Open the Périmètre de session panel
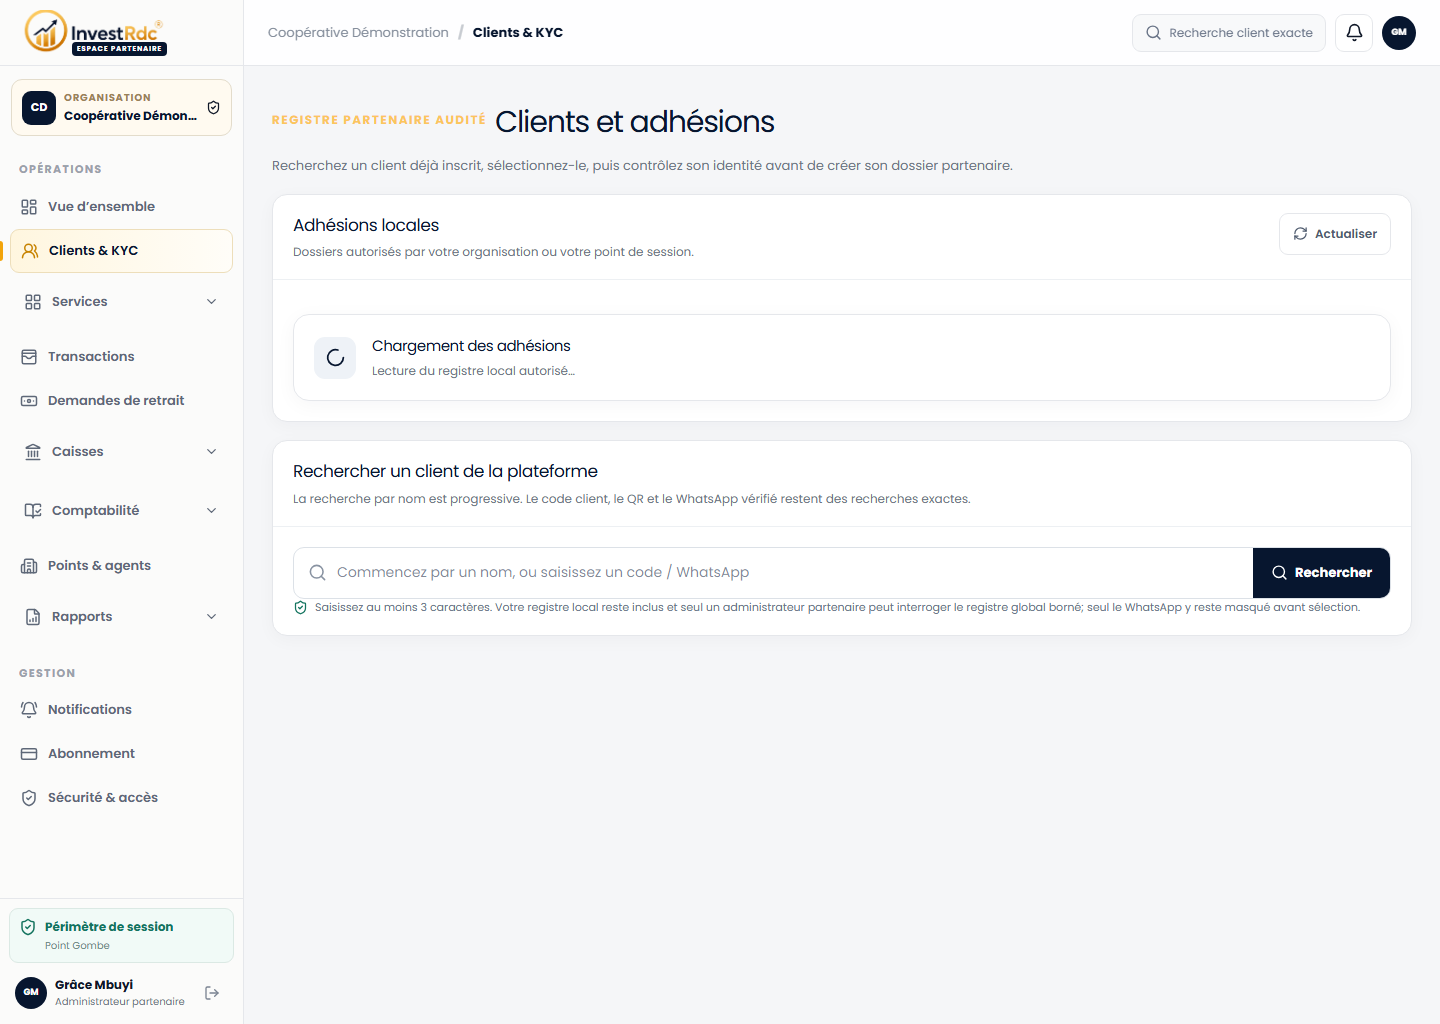This screenshot has width=1440, height=1024. click(121, 935)
